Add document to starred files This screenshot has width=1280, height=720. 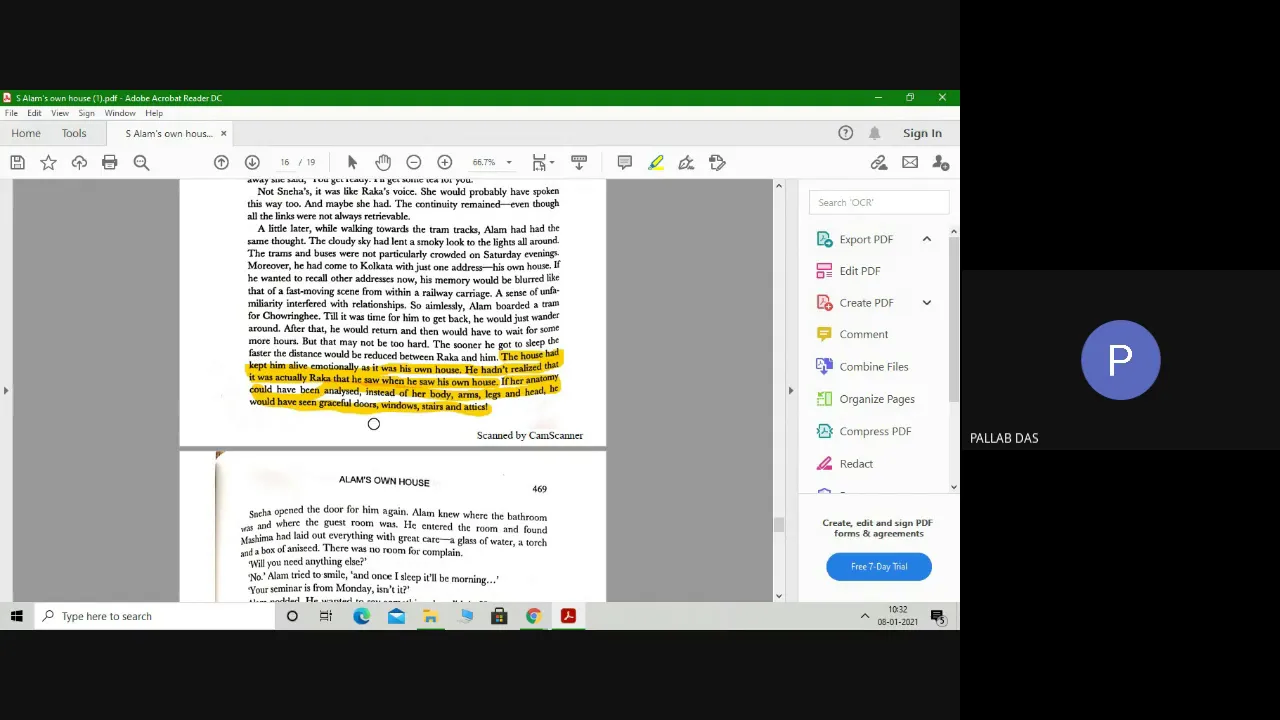point(48,162)
